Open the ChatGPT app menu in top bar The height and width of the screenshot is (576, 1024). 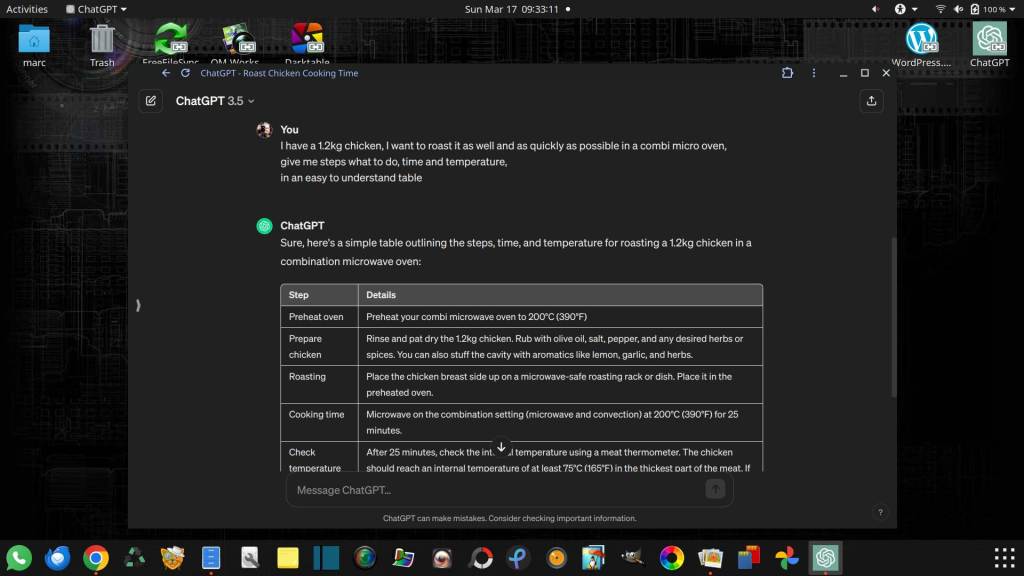97,9
